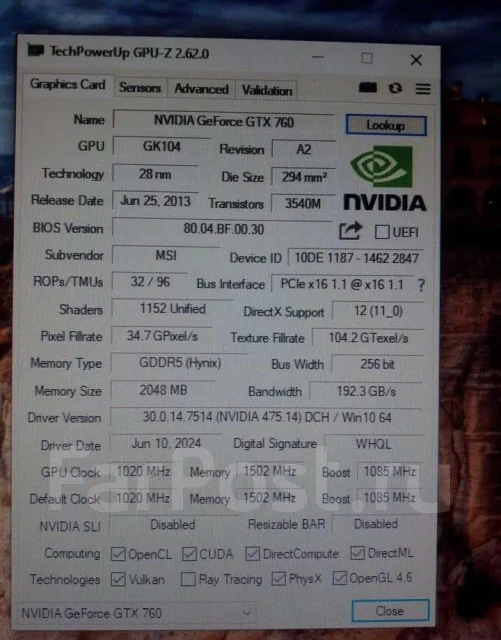The height and width of the screenshot is (640, 501).
Task: Click the Pixel Fillrate field 34.7 GPixel/s
Action: point(162,336)
